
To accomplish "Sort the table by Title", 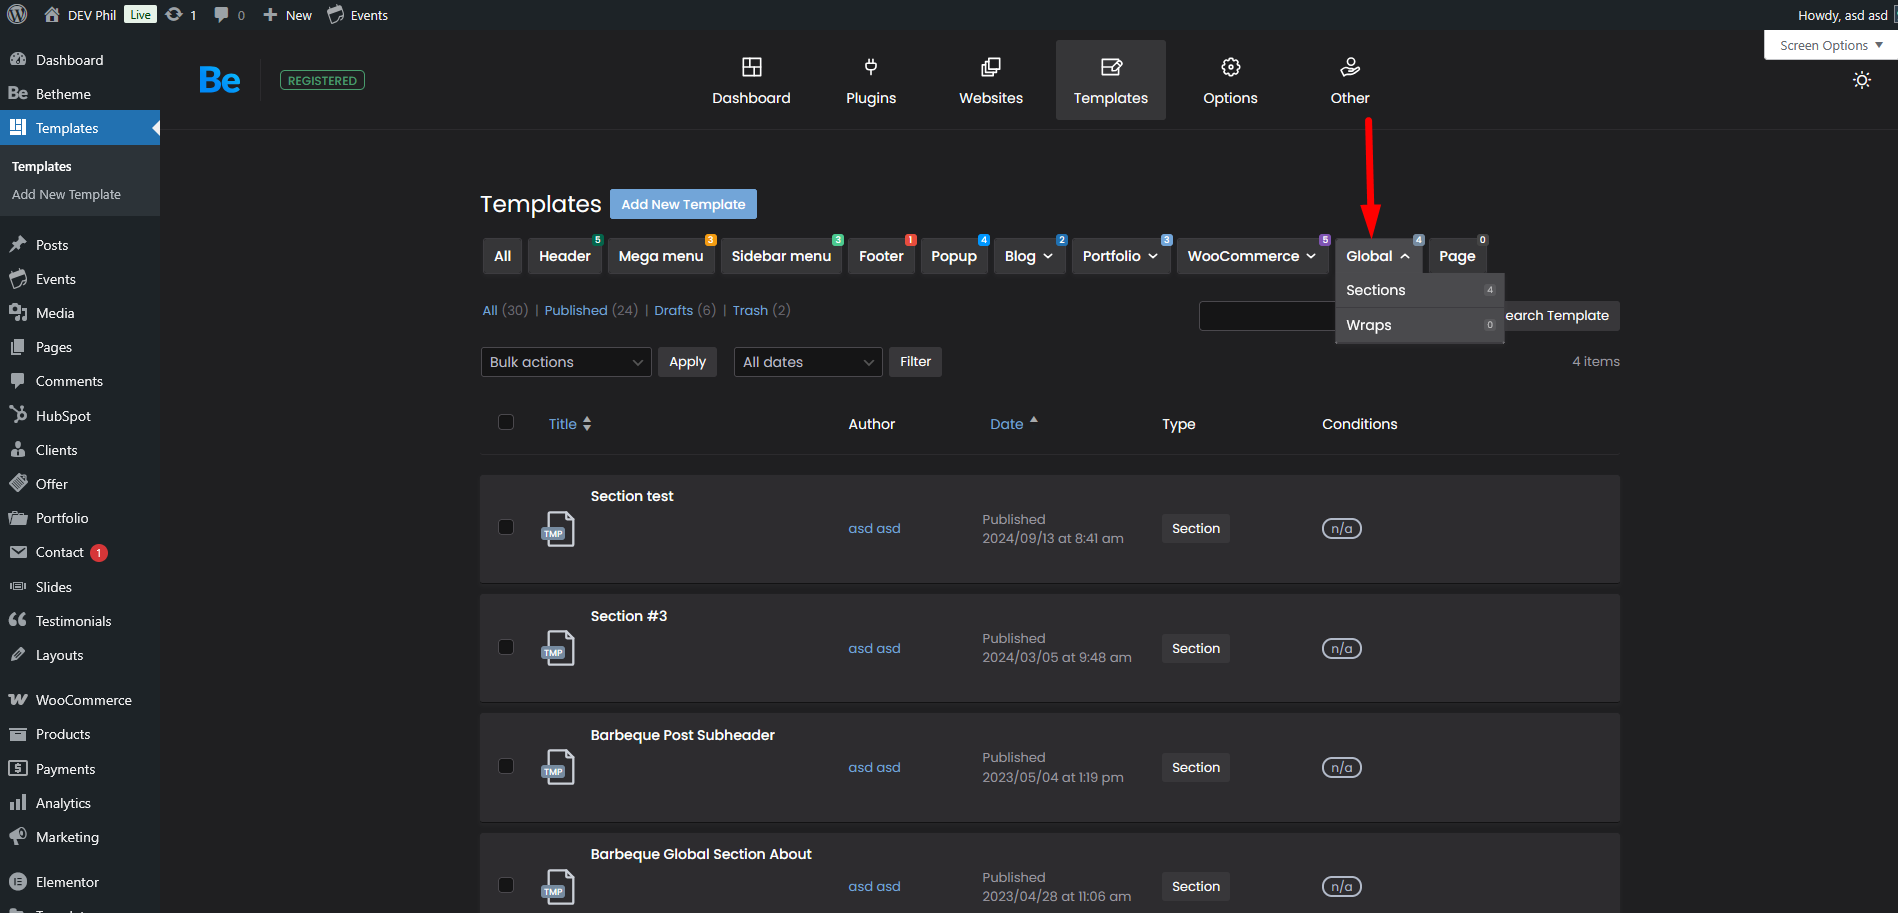I will [570, 424].
